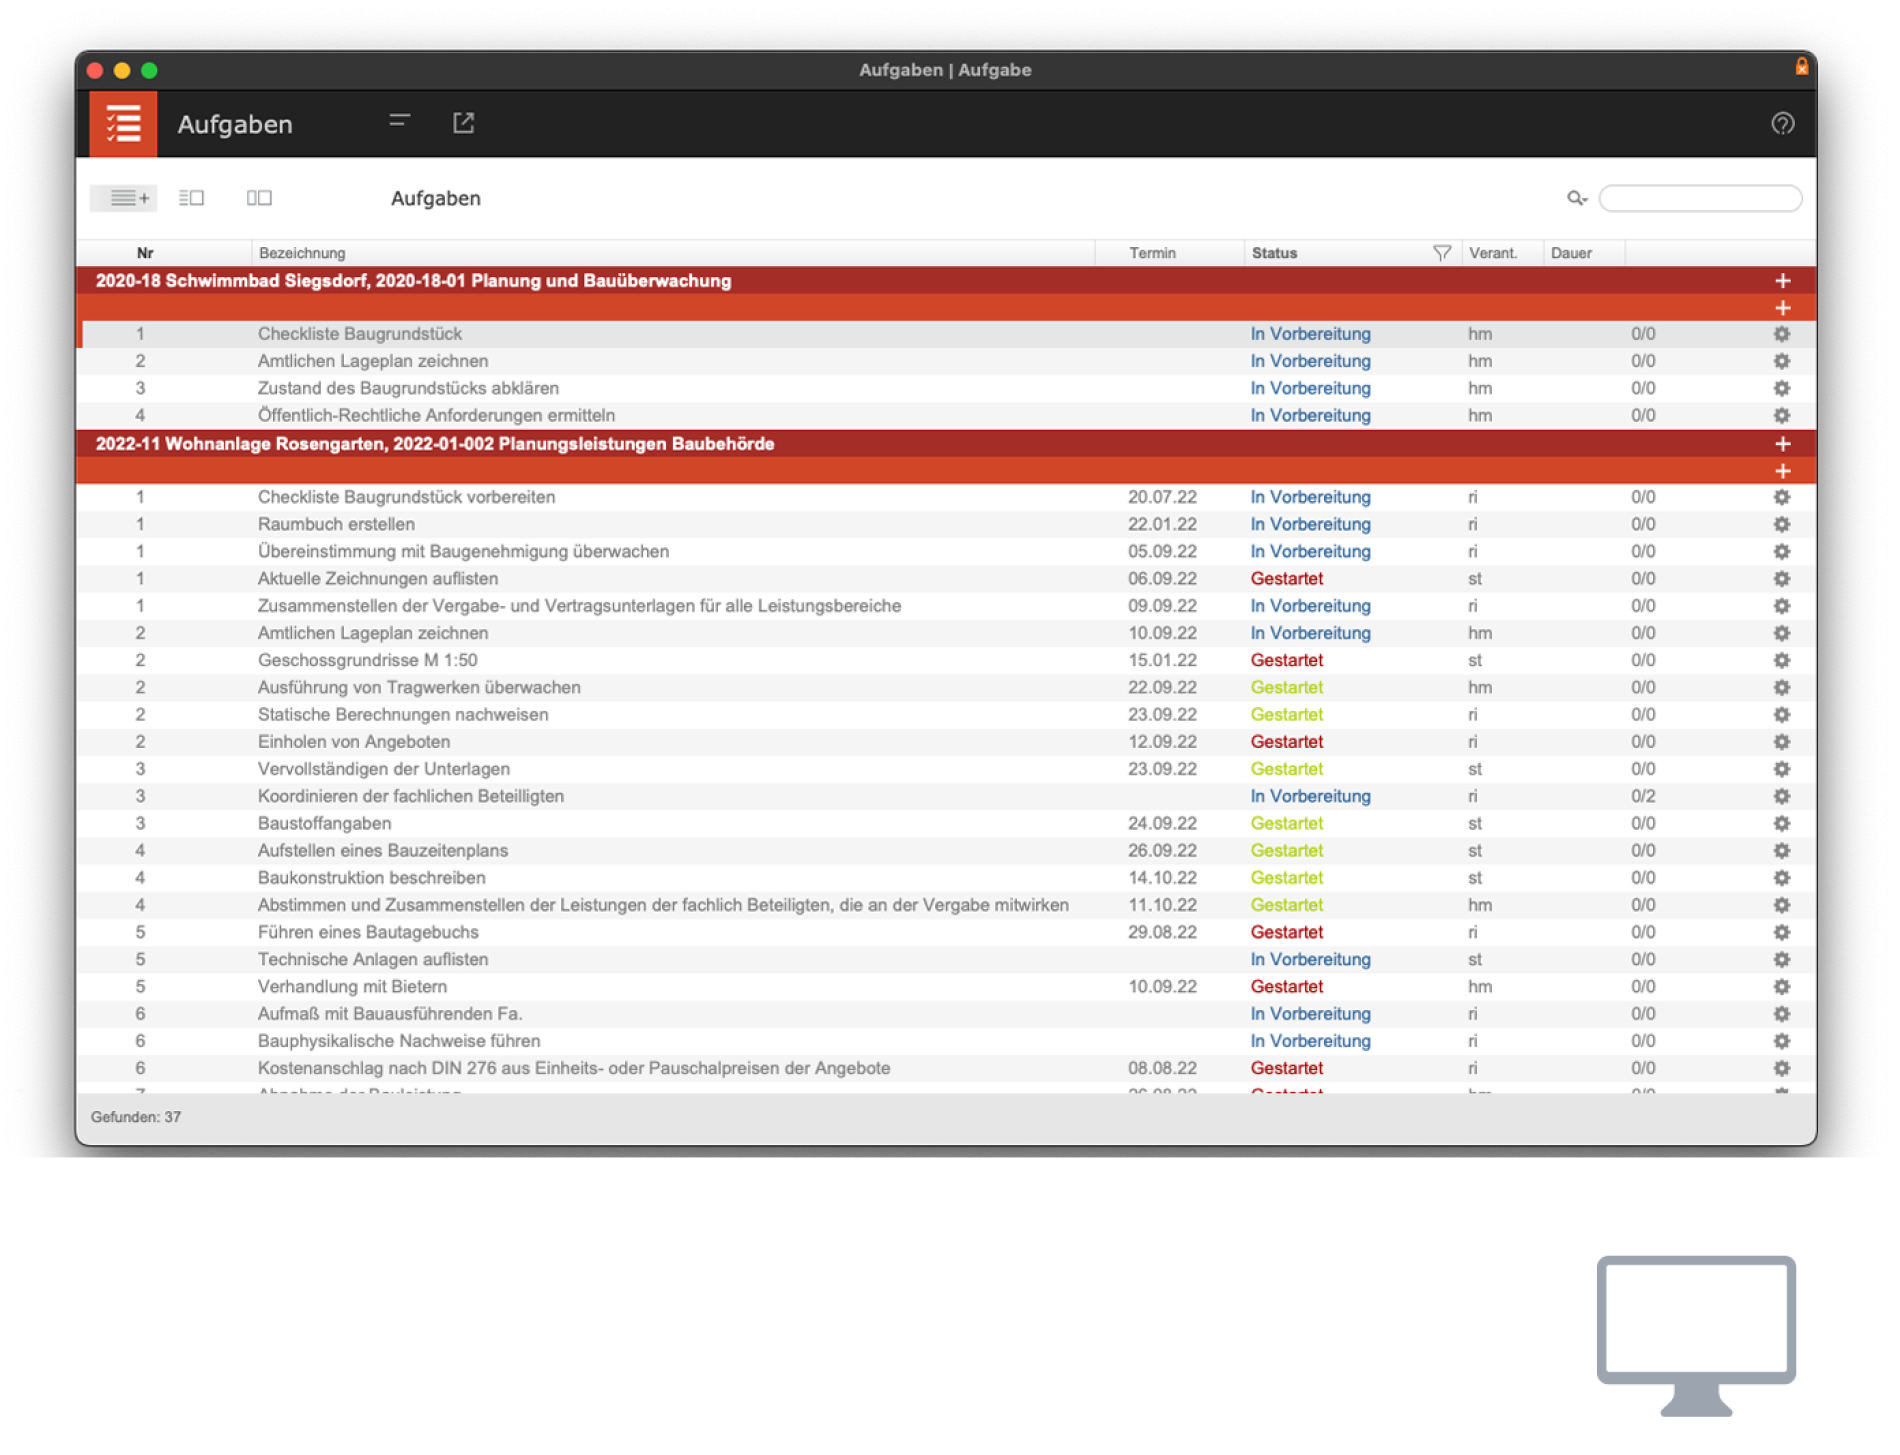
Task: Open gear for Kostenanschlag nach DIN 276 row
Action: coord(1782,1068)
